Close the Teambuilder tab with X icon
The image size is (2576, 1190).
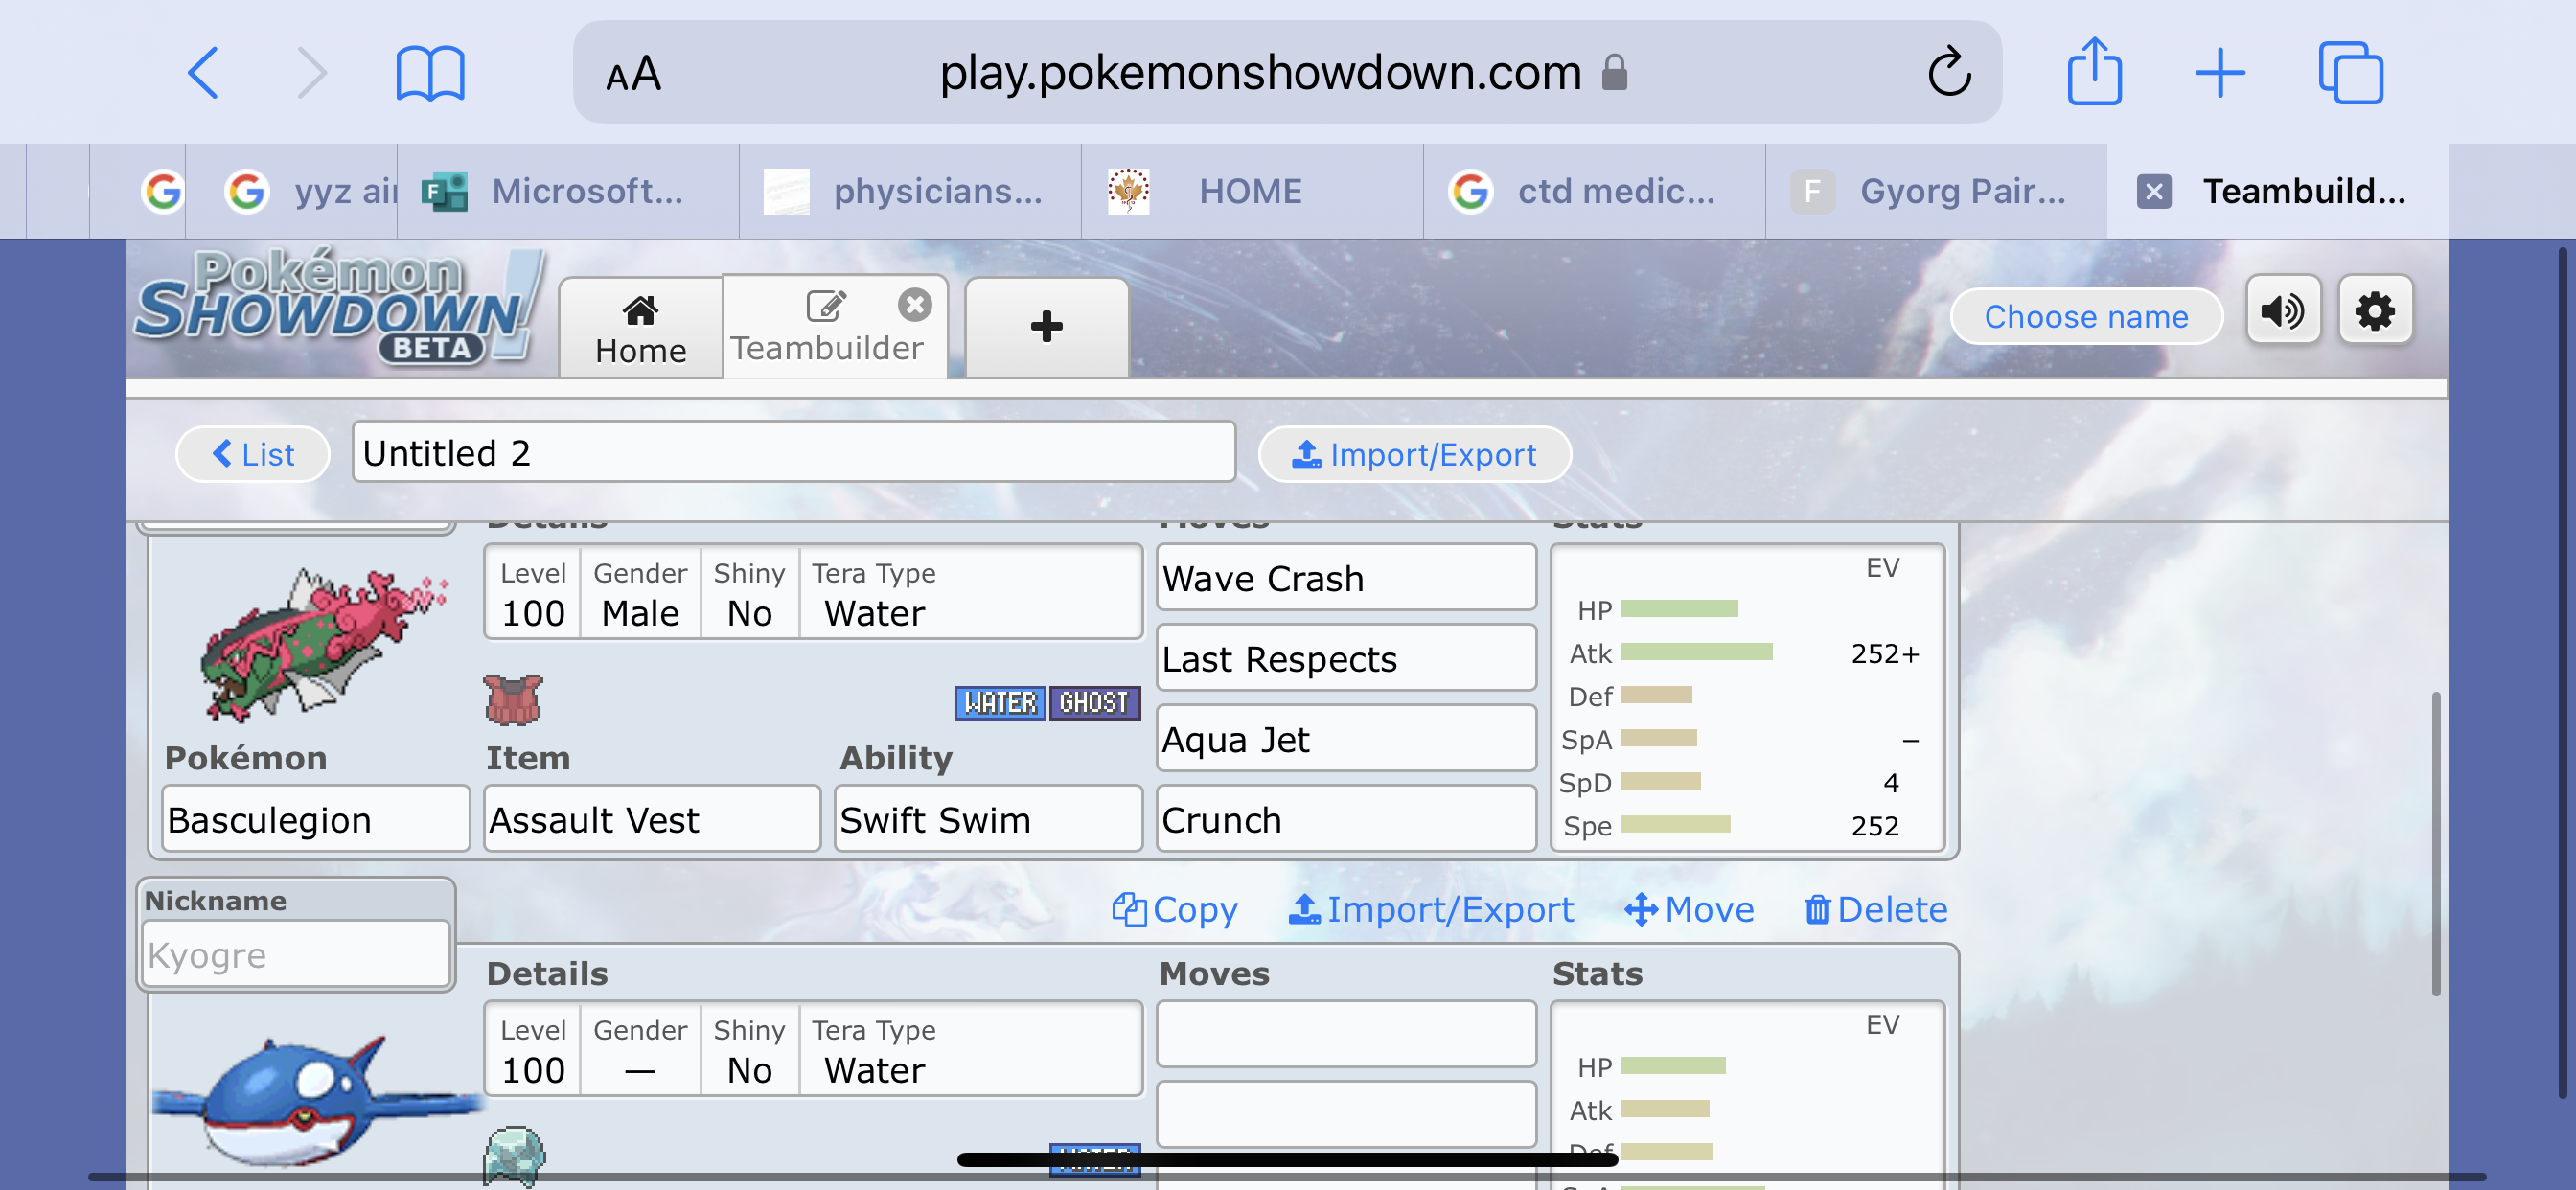pos(914,304)
